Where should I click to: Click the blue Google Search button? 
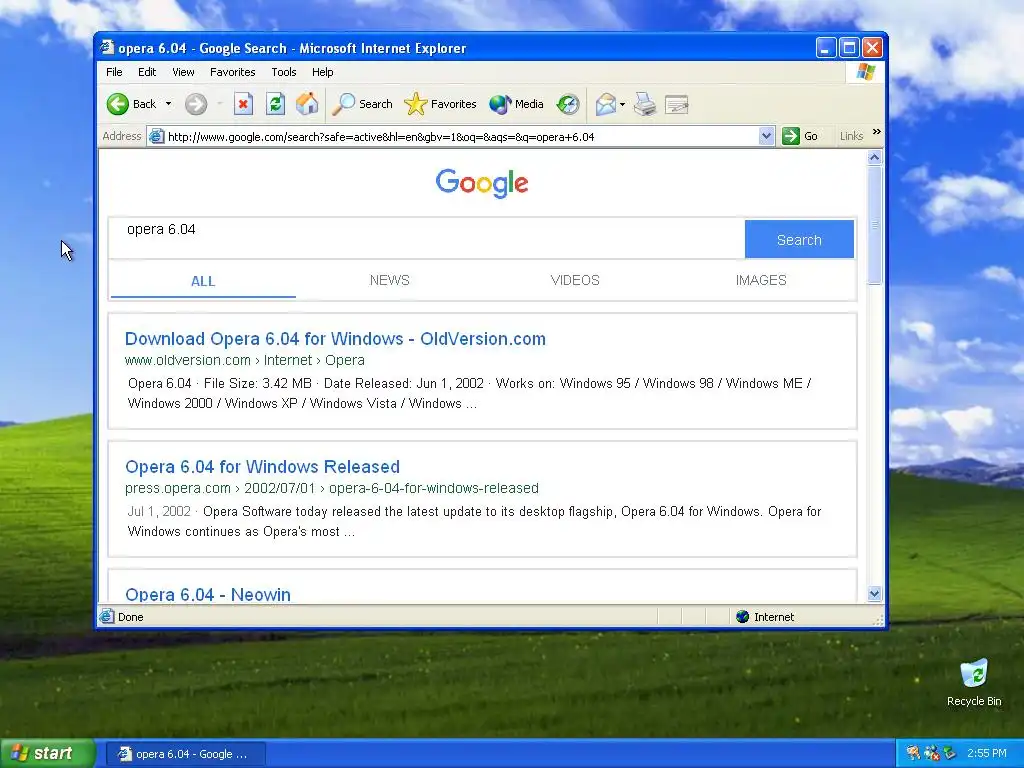pyautogui.click(x=799, y=240)
